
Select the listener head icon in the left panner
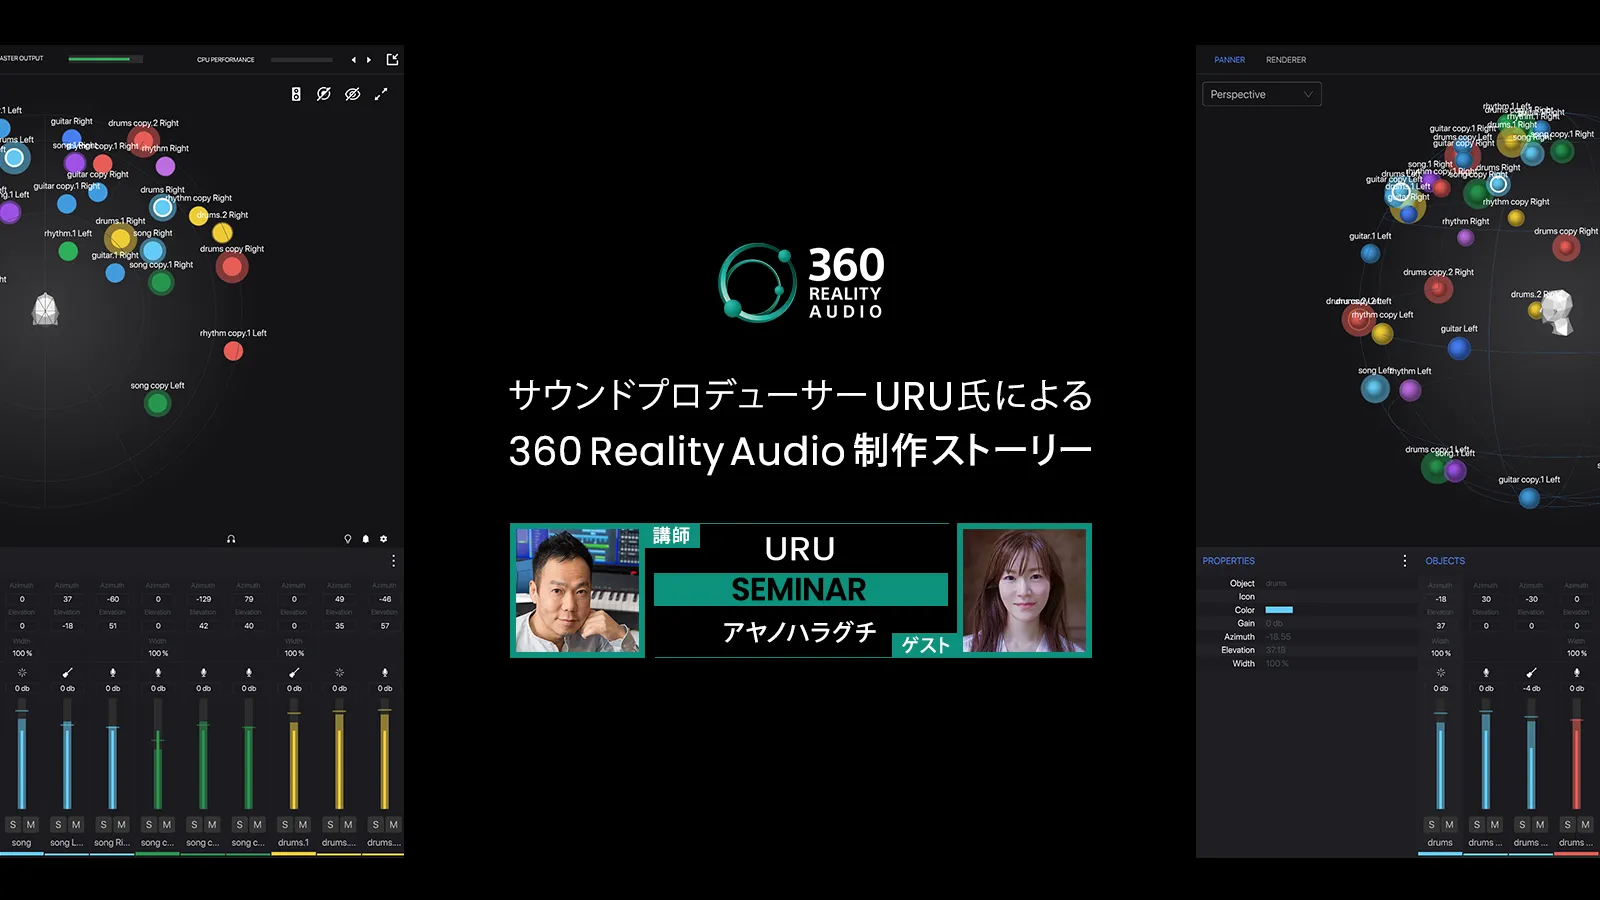tap(45, 309)
